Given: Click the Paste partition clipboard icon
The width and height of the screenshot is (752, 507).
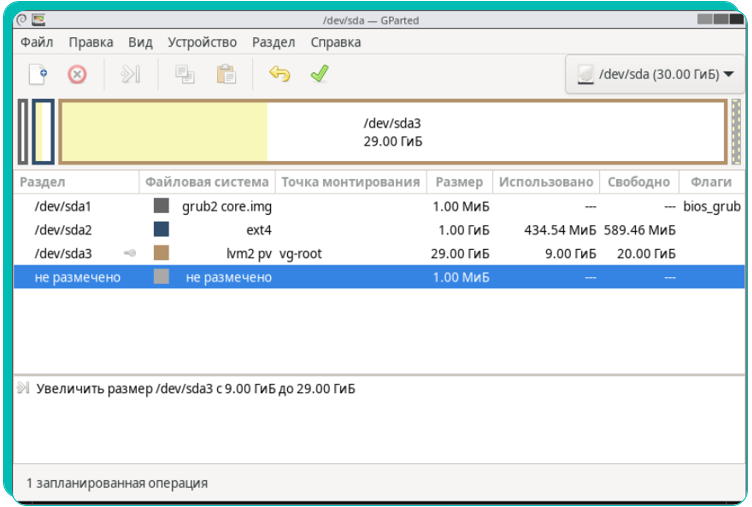Looking at the screenshot, I should click(226, 74).
